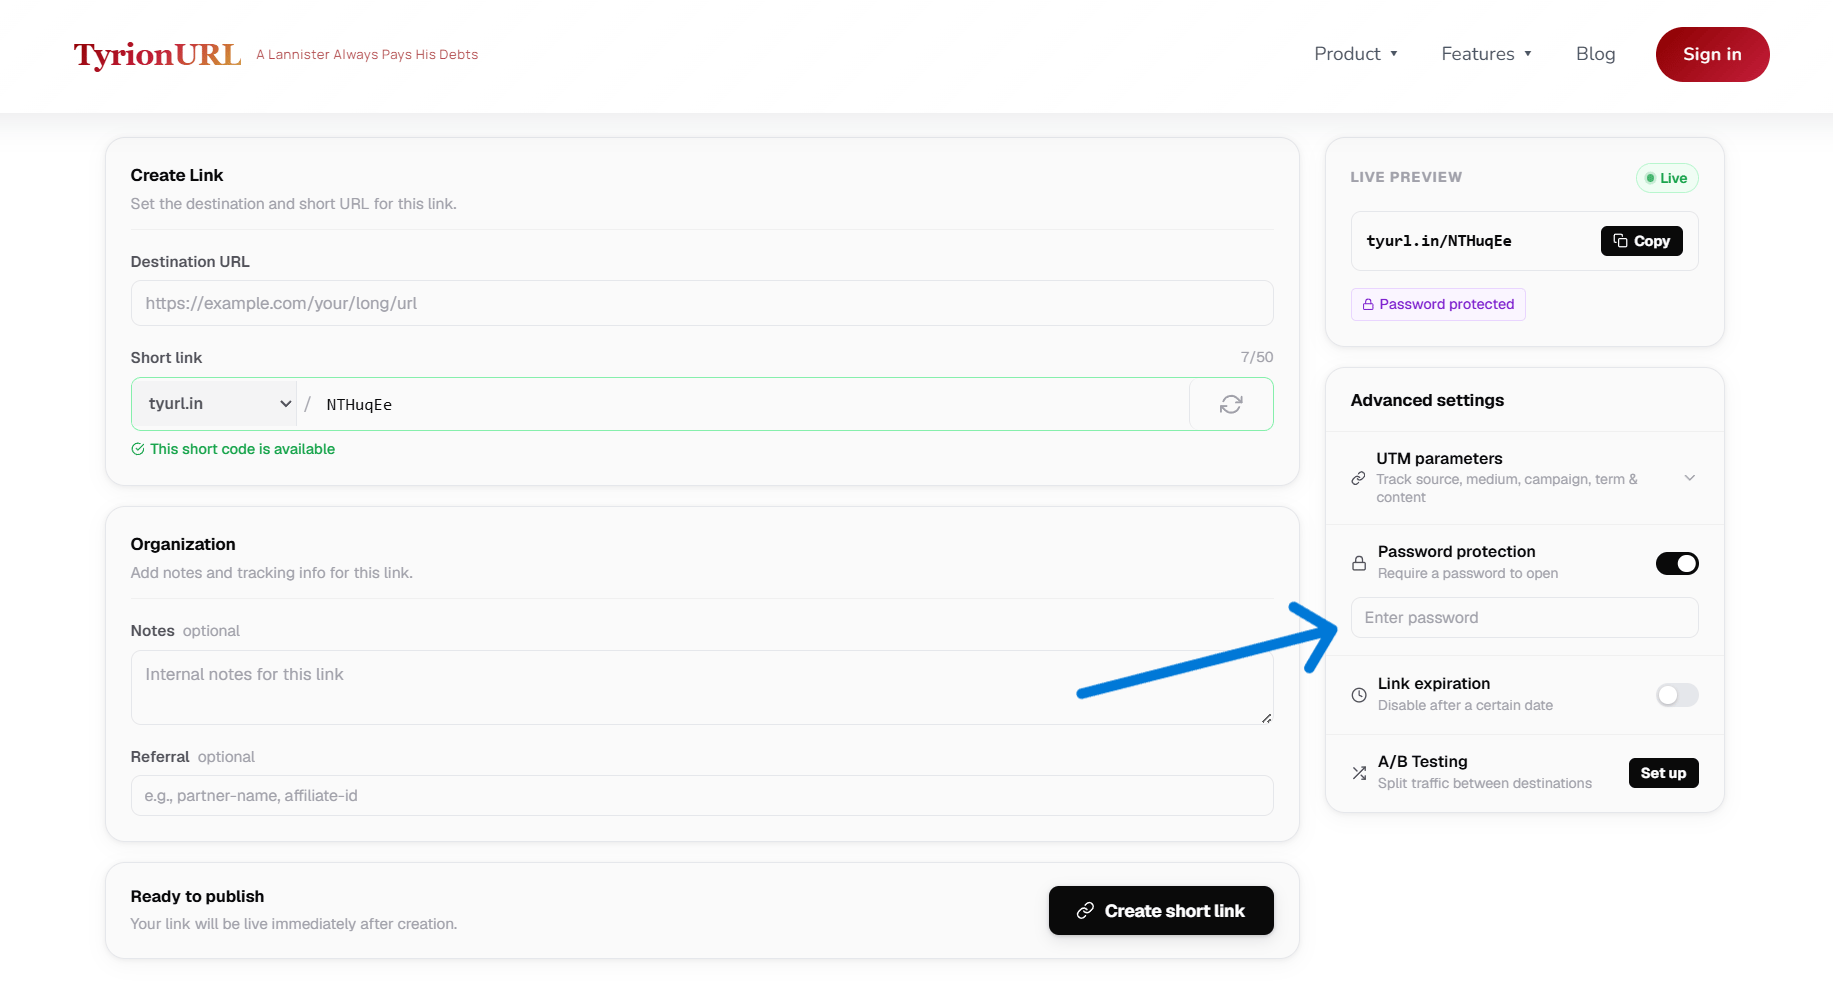This screenshot has width=1833, height=990.
Task: Click the link icon beside UTM parameters
Action: tap(1358, 478)
